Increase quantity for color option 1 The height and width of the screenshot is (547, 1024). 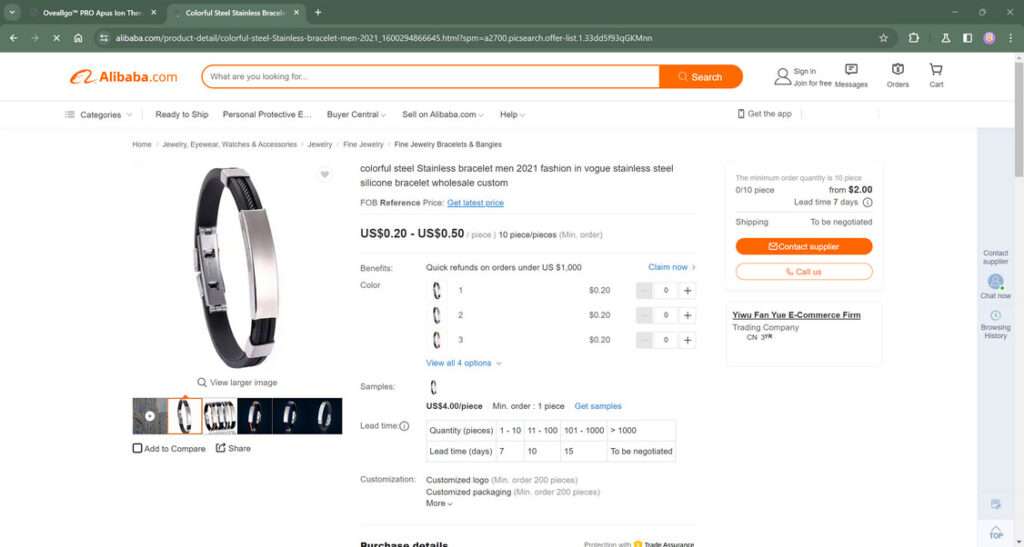point(687,290)
